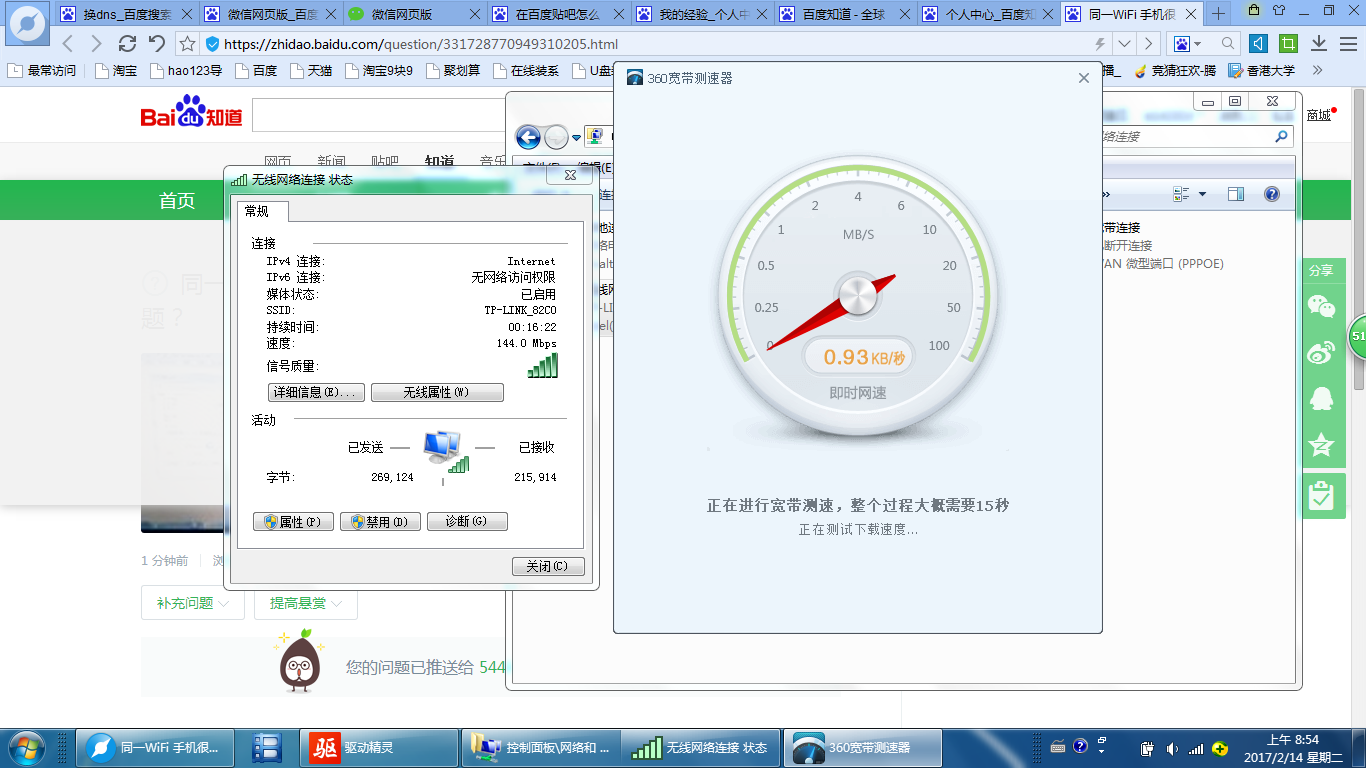Image resolution: width=1366 pixels, height=768 pixels.
Task: Open the Windows Start button
Action: (x=26, y=747)
